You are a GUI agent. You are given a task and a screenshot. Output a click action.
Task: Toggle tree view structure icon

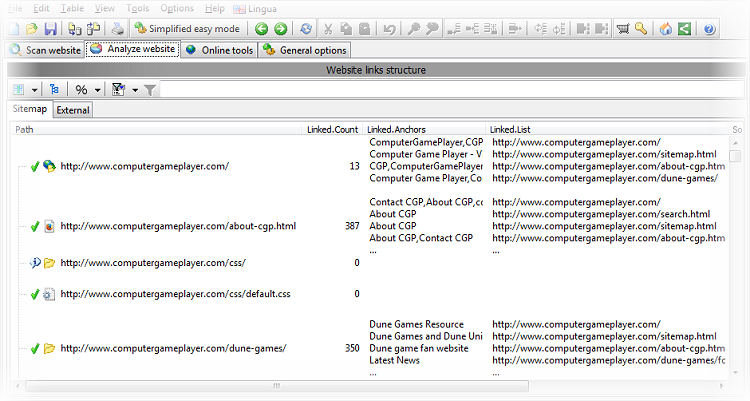pos(55,89)
